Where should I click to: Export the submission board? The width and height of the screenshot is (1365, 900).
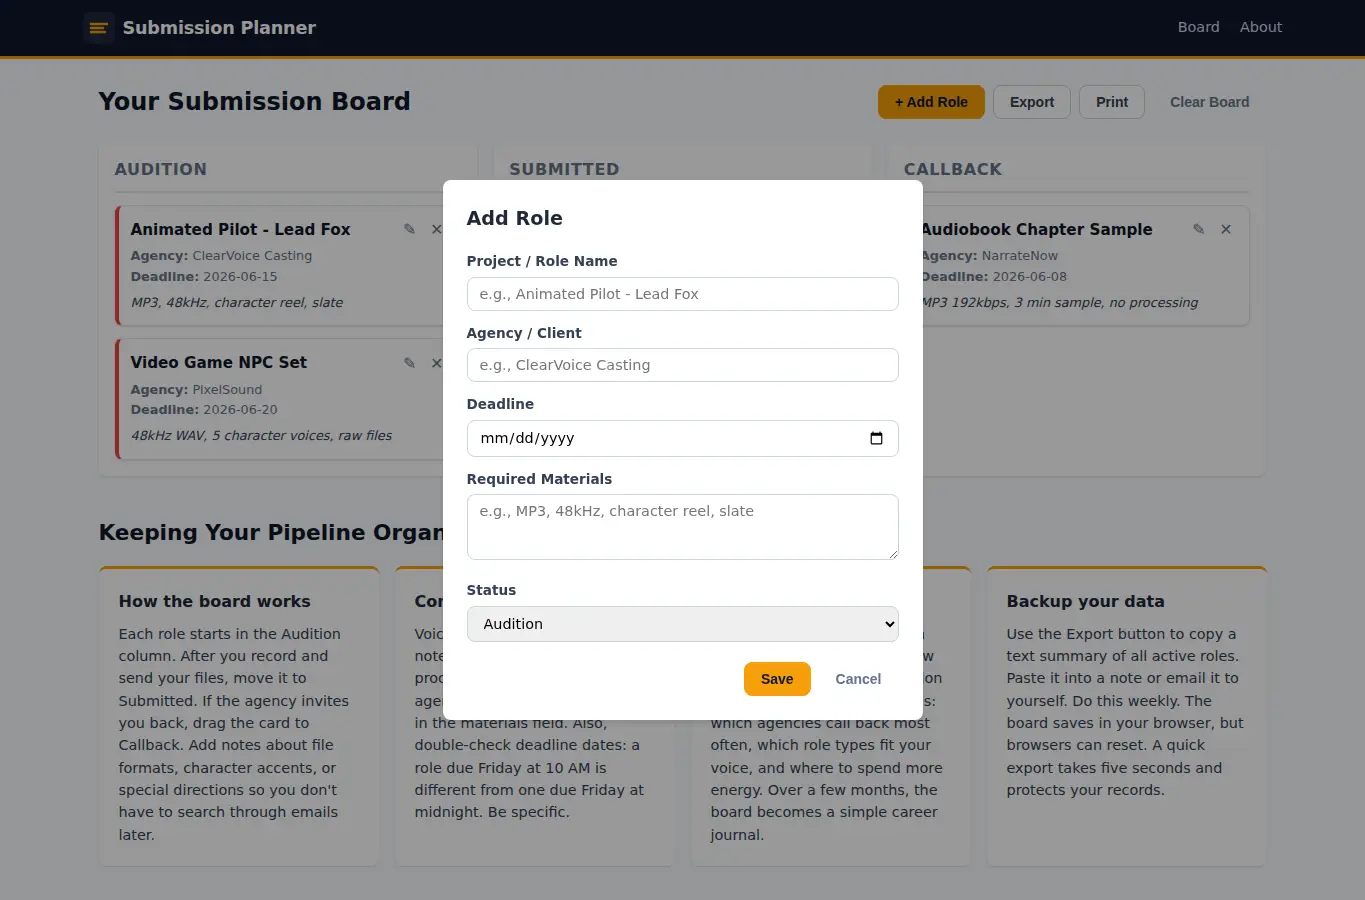[x=1032, y=102]
